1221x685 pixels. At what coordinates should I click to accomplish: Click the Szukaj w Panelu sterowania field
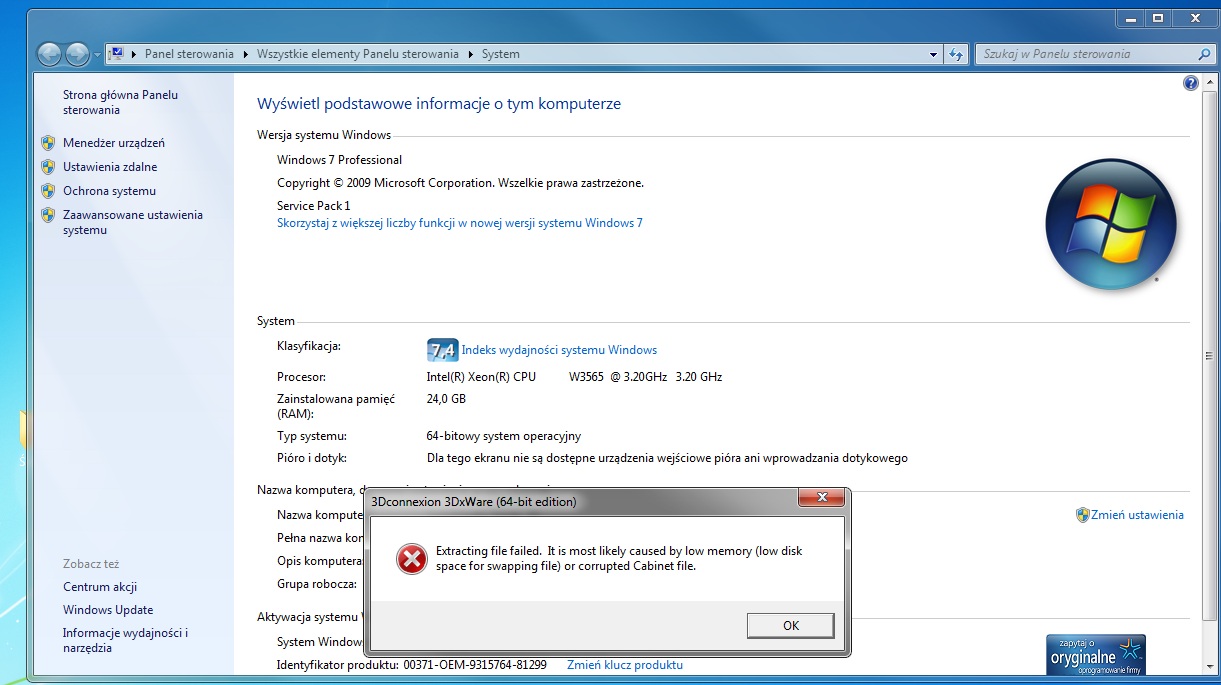click(1087, 54)
